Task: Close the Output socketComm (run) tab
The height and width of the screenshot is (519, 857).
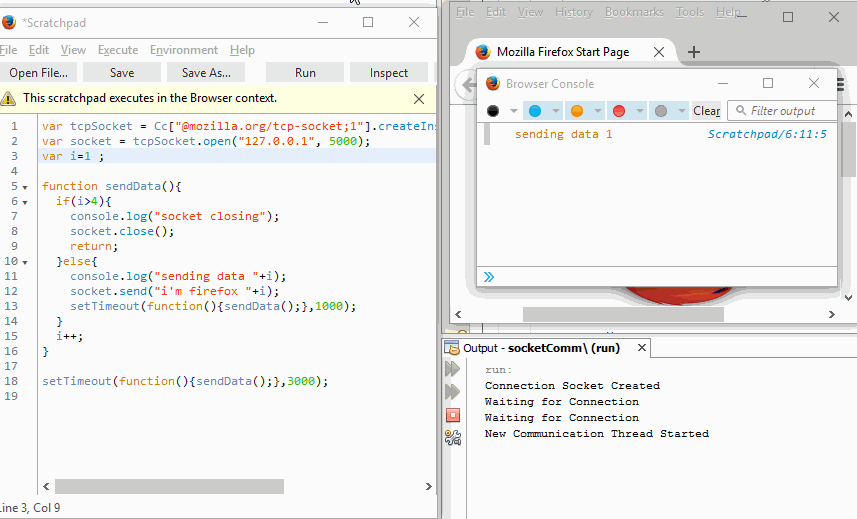Action: [640, 349]
